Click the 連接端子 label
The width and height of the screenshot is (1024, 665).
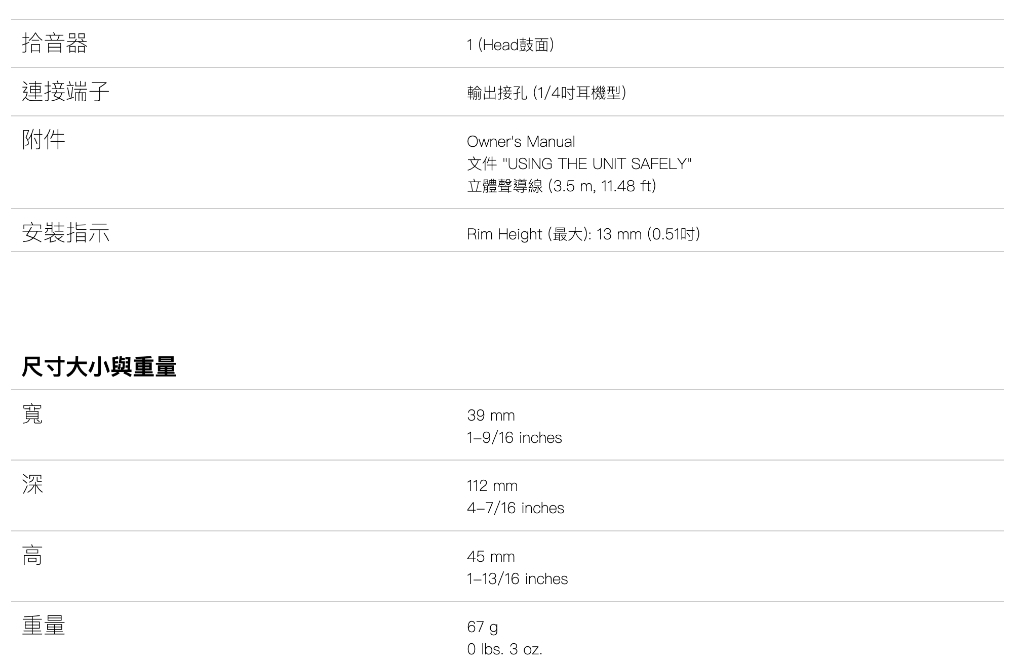tap(65, 91)
